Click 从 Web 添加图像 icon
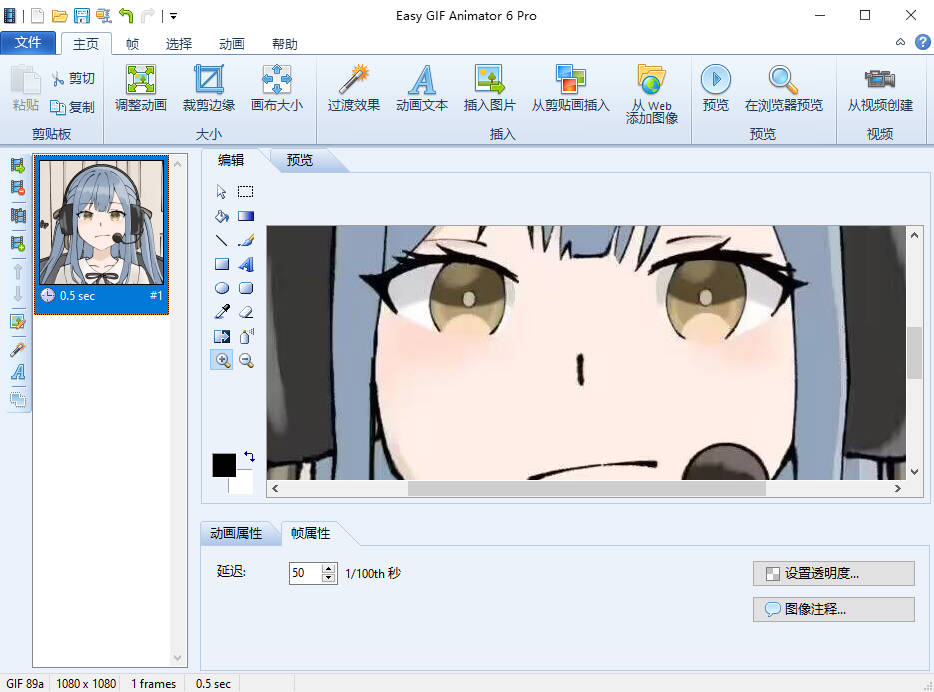Viewport: 934px width, 692px height. click(652, 94)
